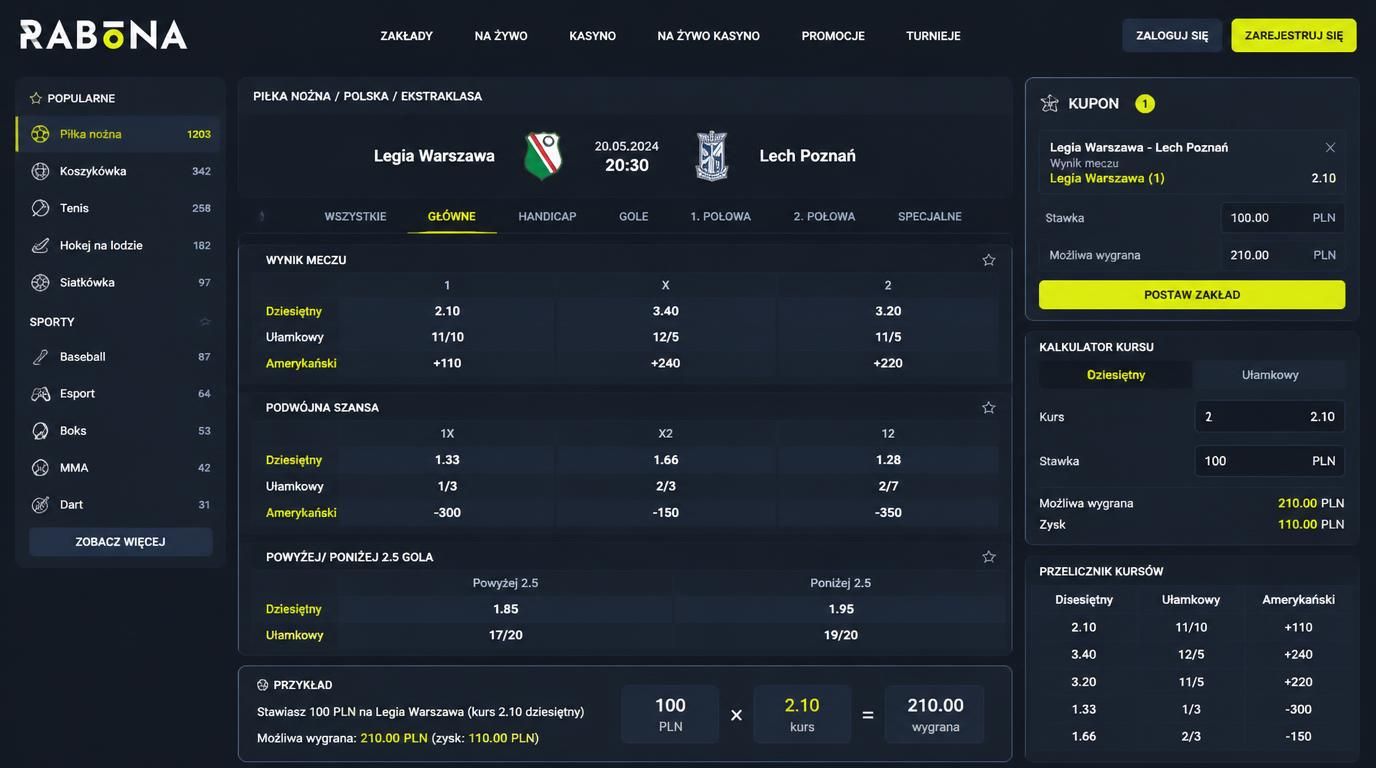Click the Legia Warszawa team crest
The image size is (1376, 768).
pyautogui.click(x=543, y=156)
